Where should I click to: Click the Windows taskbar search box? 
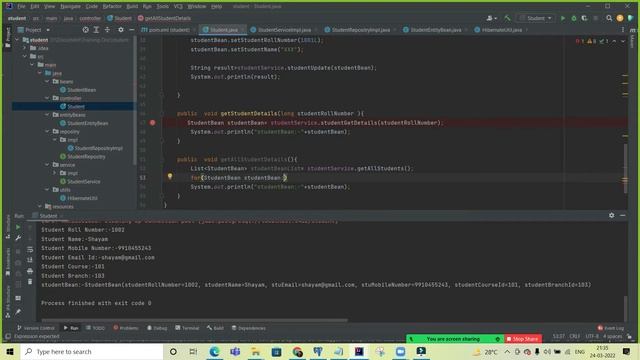92,351
